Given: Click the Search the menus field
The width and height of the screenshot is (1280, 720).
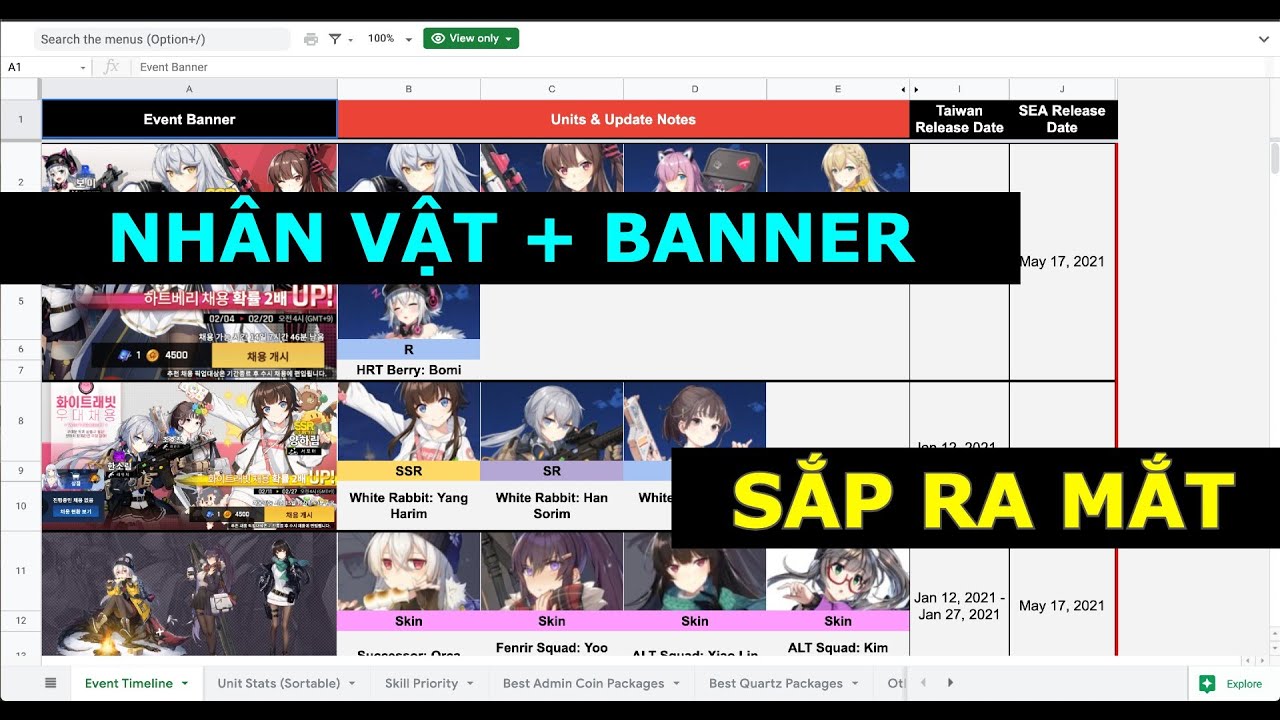Looking at the screenshot, I should click(162, 39).
